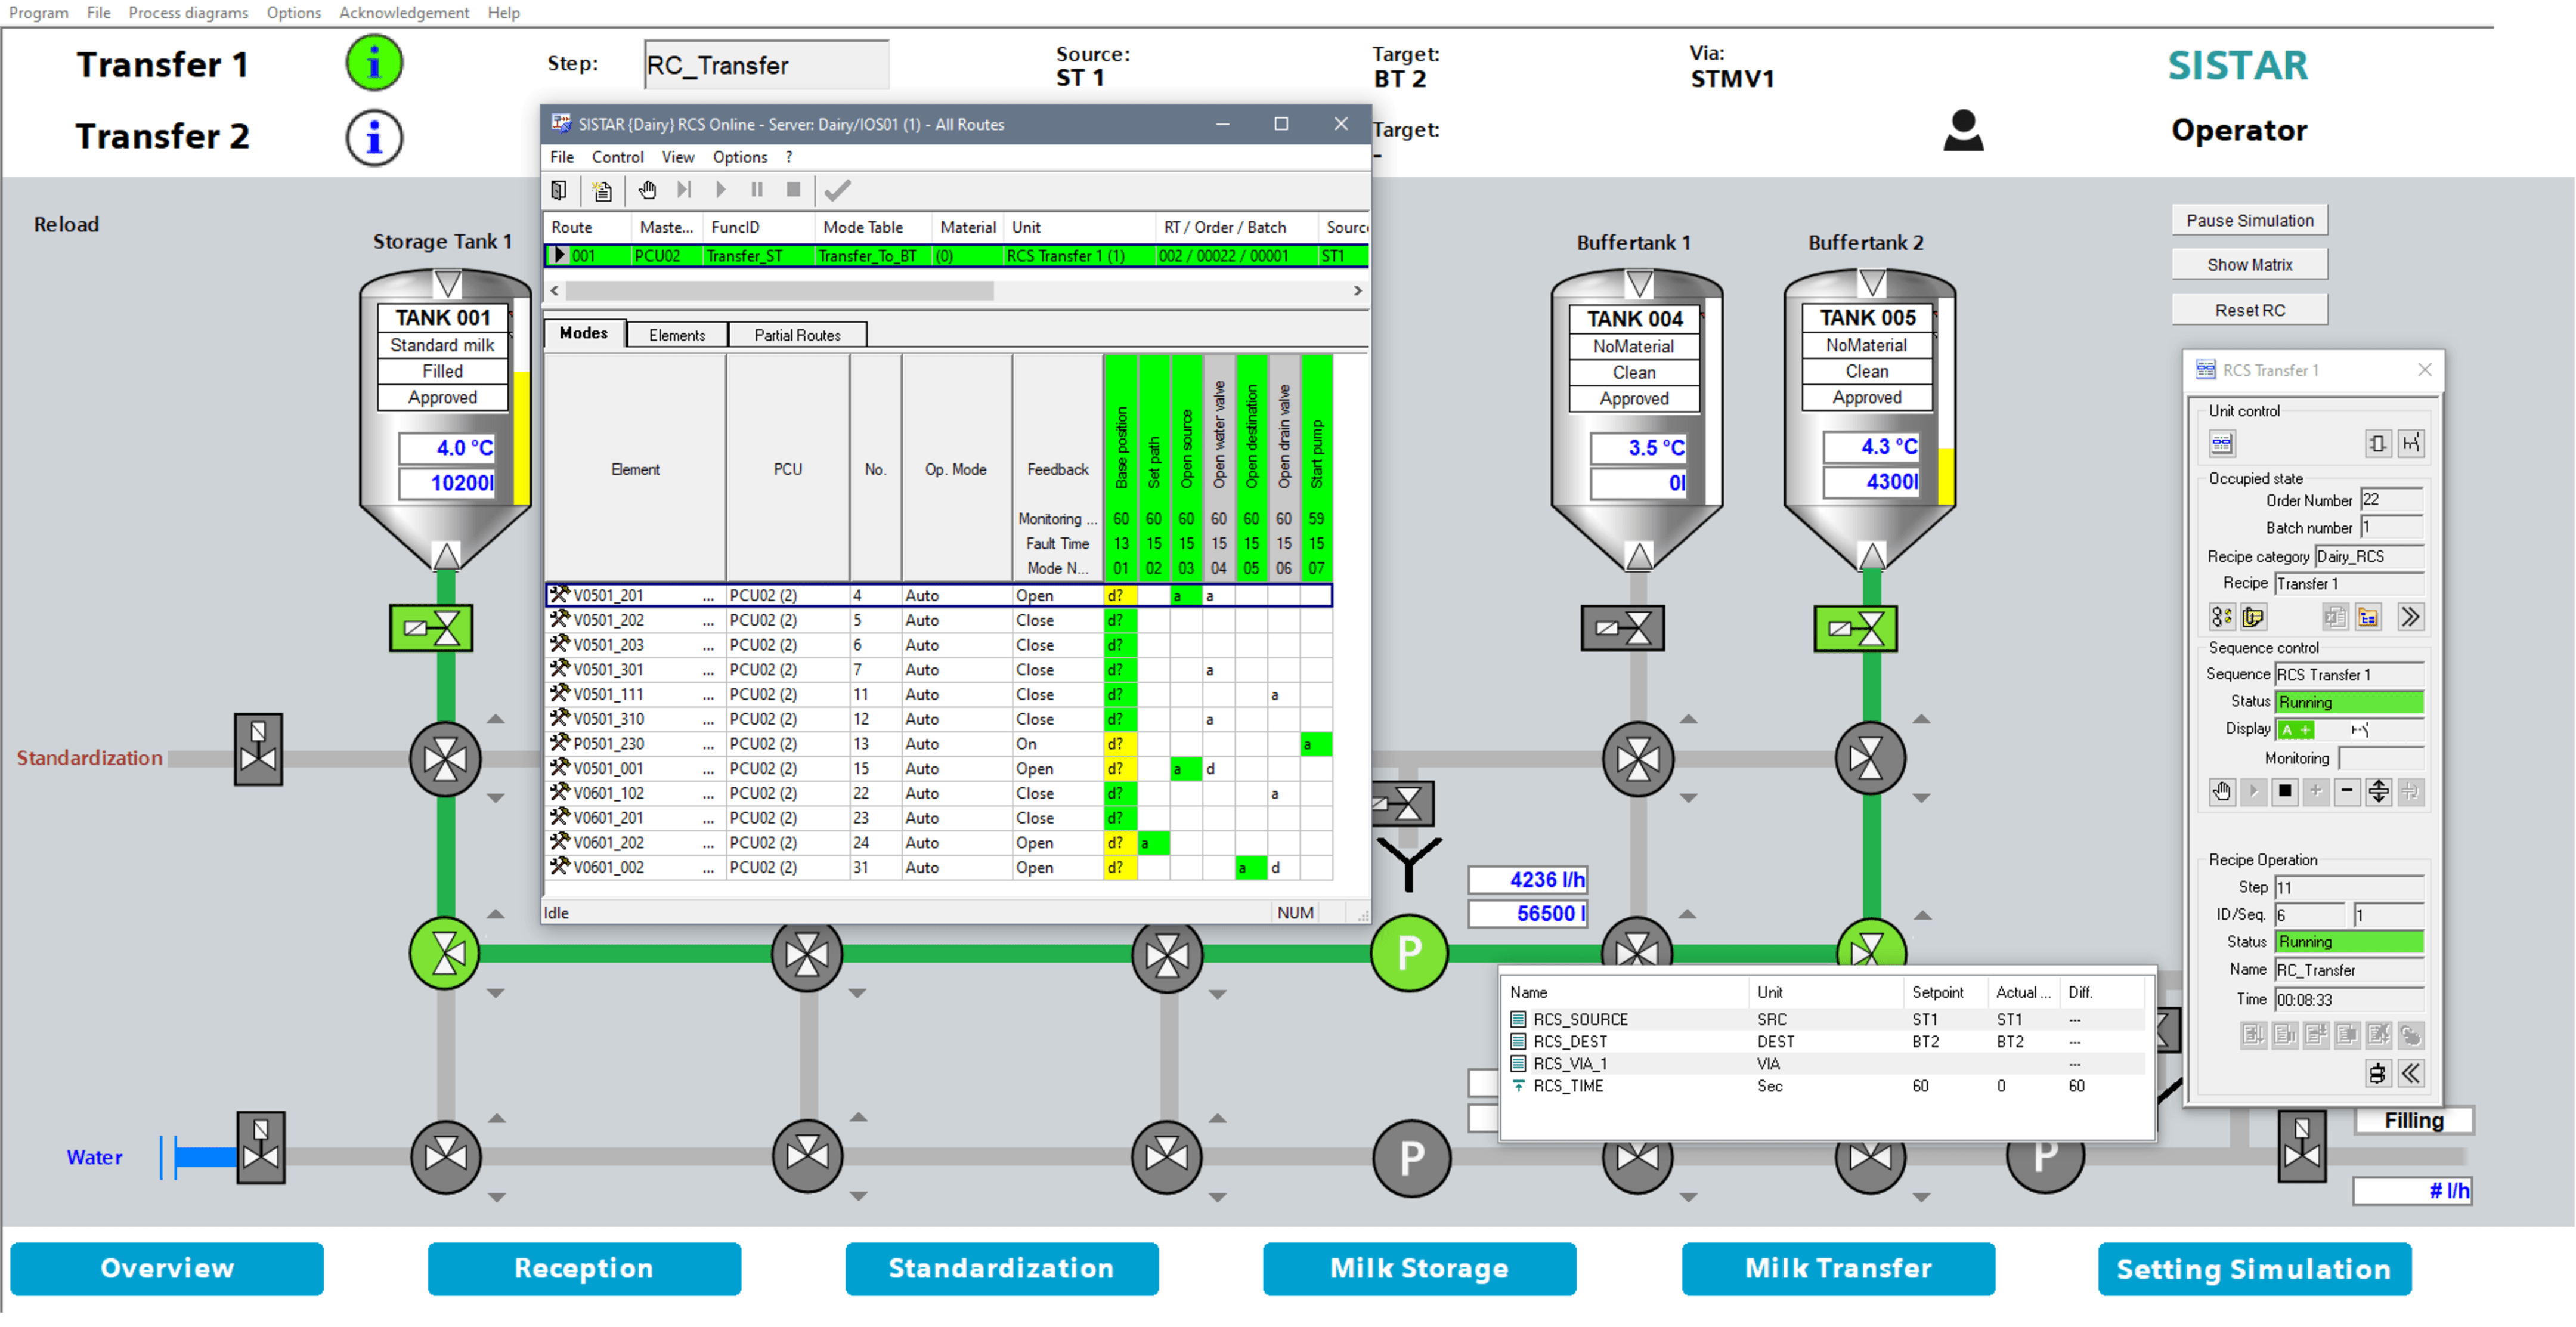Image resolution: width=2576 pixels, height=1327 pixels.
Task: Open the Control menu in RCS Online window
Action: [617, 157]
